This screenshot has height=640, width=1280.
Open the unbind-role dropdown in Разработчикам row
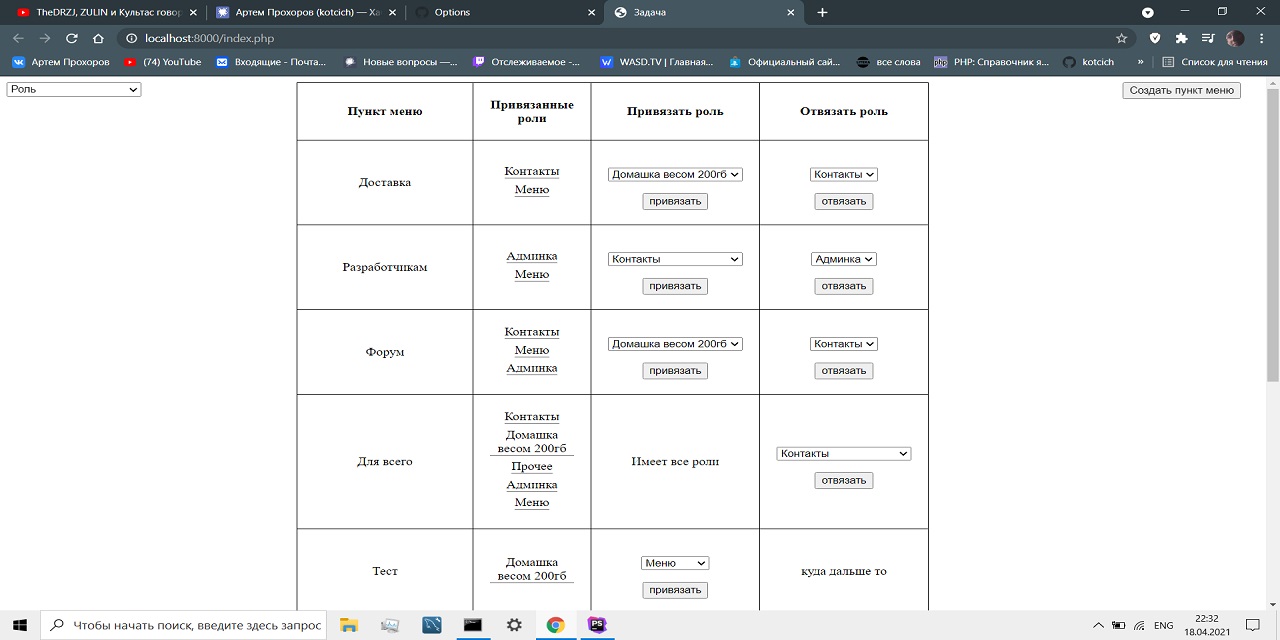pyautogui.click(x=843, y=259)
